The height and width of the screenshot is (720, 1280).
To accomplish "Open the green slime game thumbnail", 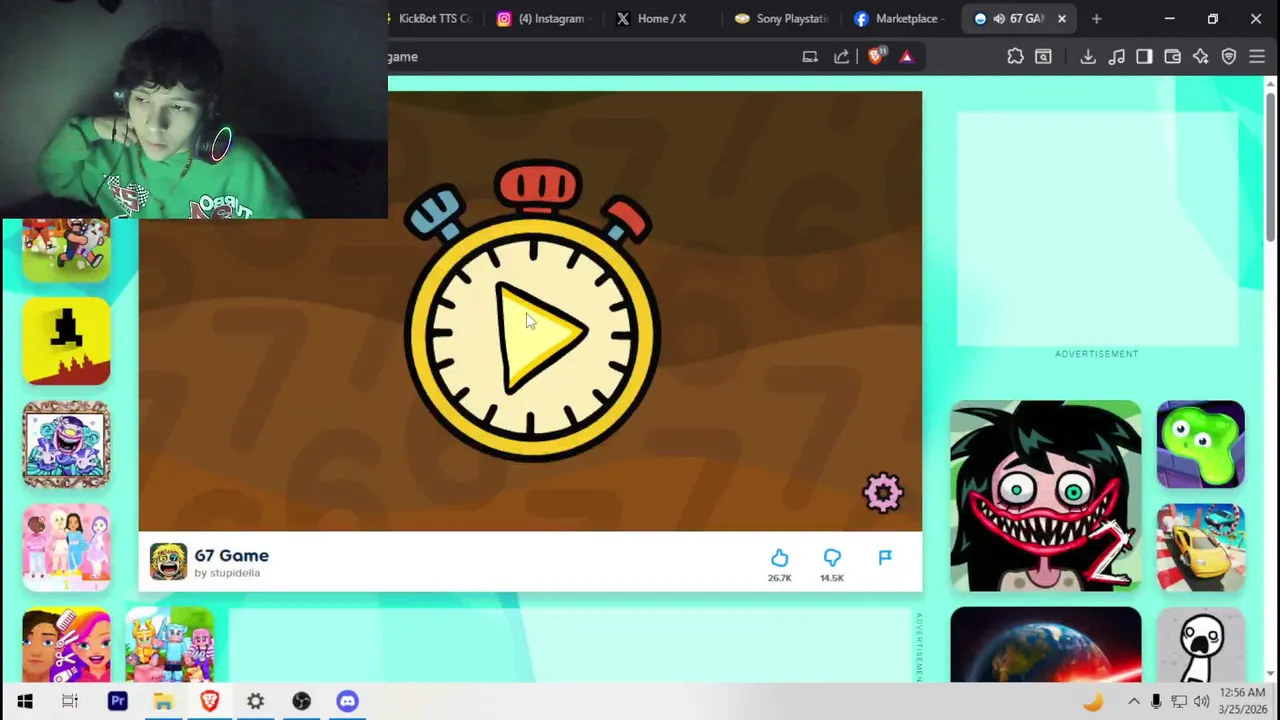I will [1200, 444].
